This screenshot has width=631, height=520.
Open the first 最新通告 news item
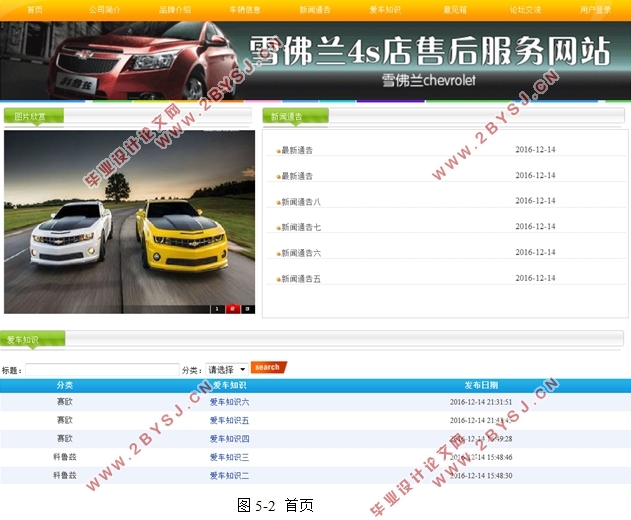click(297, 150)
